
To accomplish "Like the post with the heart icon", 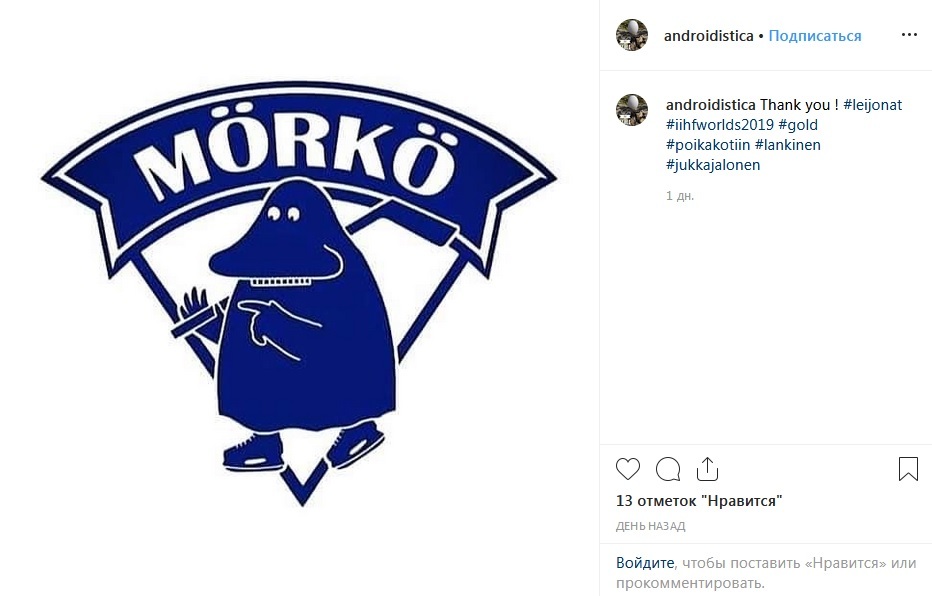I will [x=628, y=469].
